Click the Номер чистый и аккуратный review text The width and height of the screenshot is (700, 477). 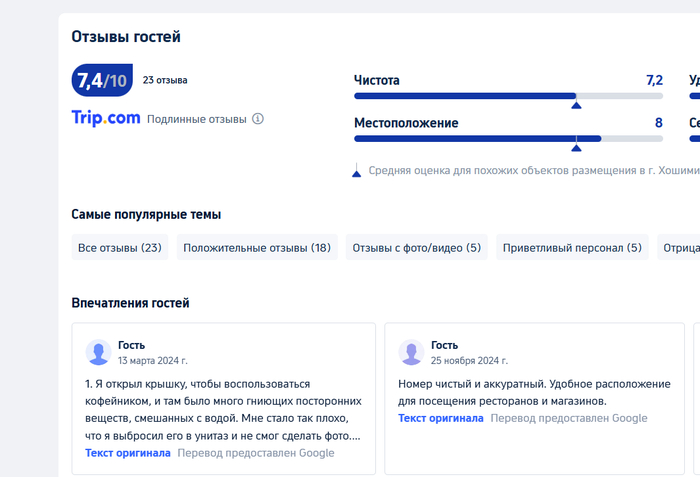pos(534,392)
